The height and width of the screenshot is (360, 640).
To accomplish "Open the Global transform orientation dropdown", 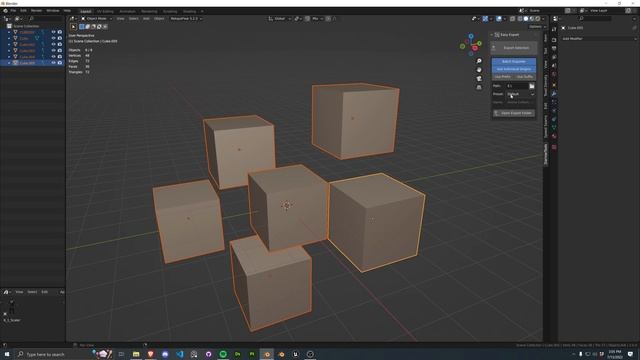I will pos(280,18).
